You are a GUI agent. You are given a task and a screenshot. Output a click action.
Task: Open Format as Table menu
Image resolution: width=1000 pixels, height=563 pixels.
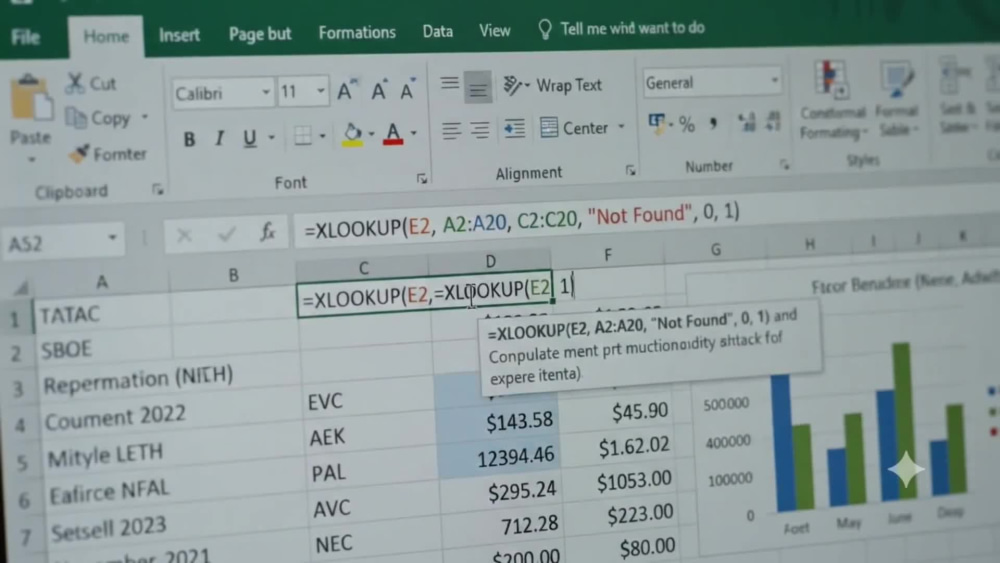[897, 100]
